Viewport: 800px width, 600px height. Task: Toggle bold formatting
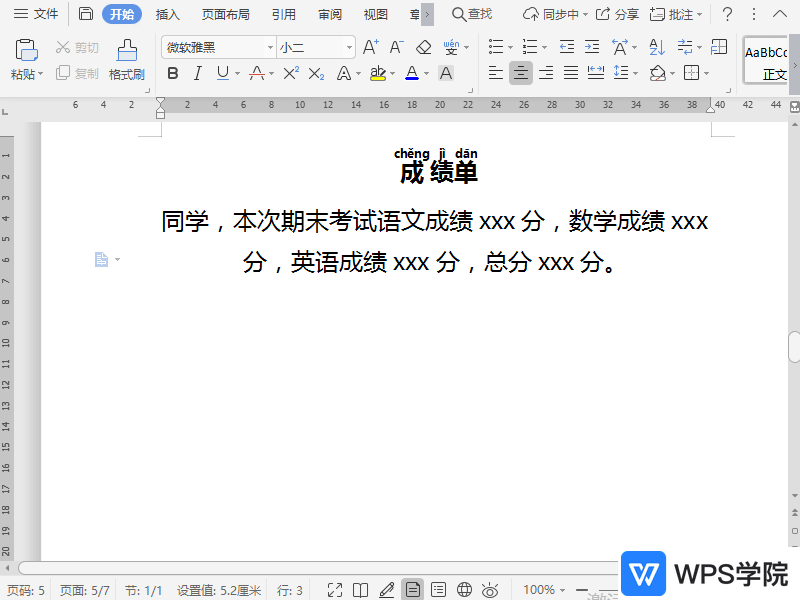[x=171, y=73]
